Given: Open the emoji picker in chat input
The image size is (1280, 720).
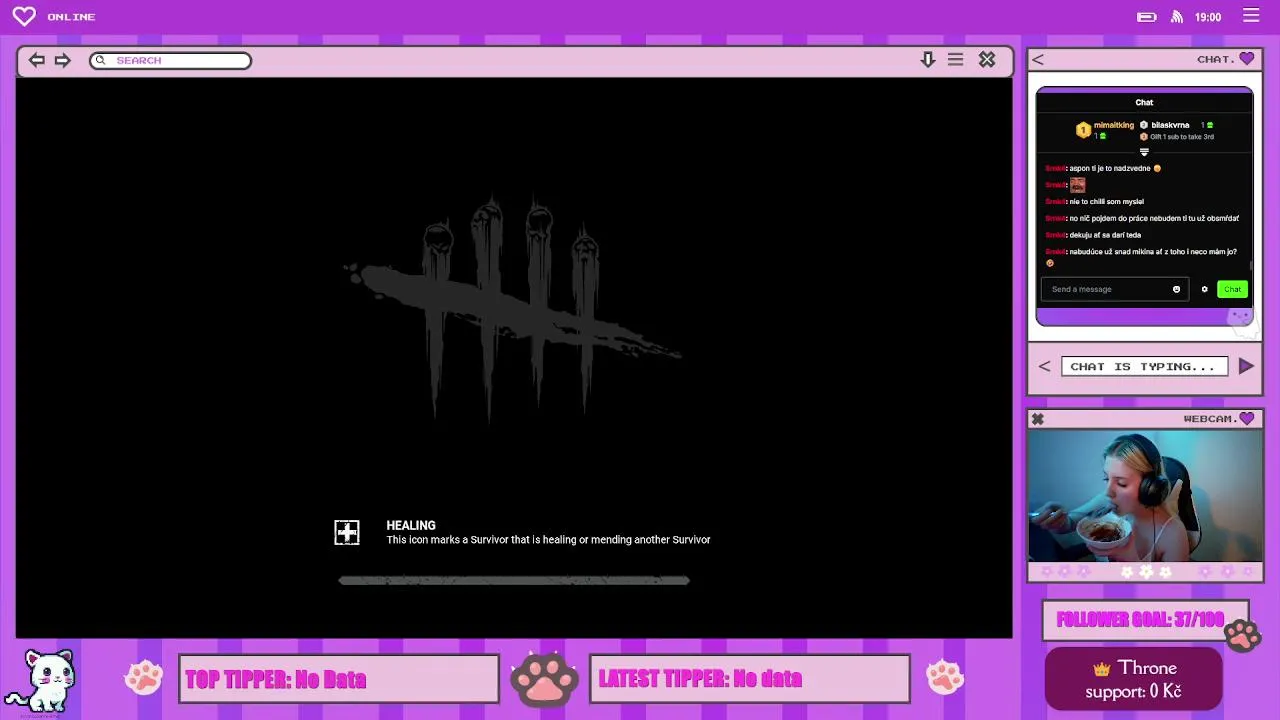Looking at the screenshot, I should 1176,289.
